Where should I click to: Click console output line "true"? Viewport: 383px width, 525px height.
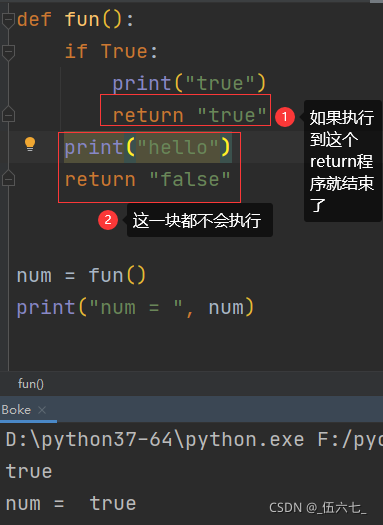[x=29, y=471]
